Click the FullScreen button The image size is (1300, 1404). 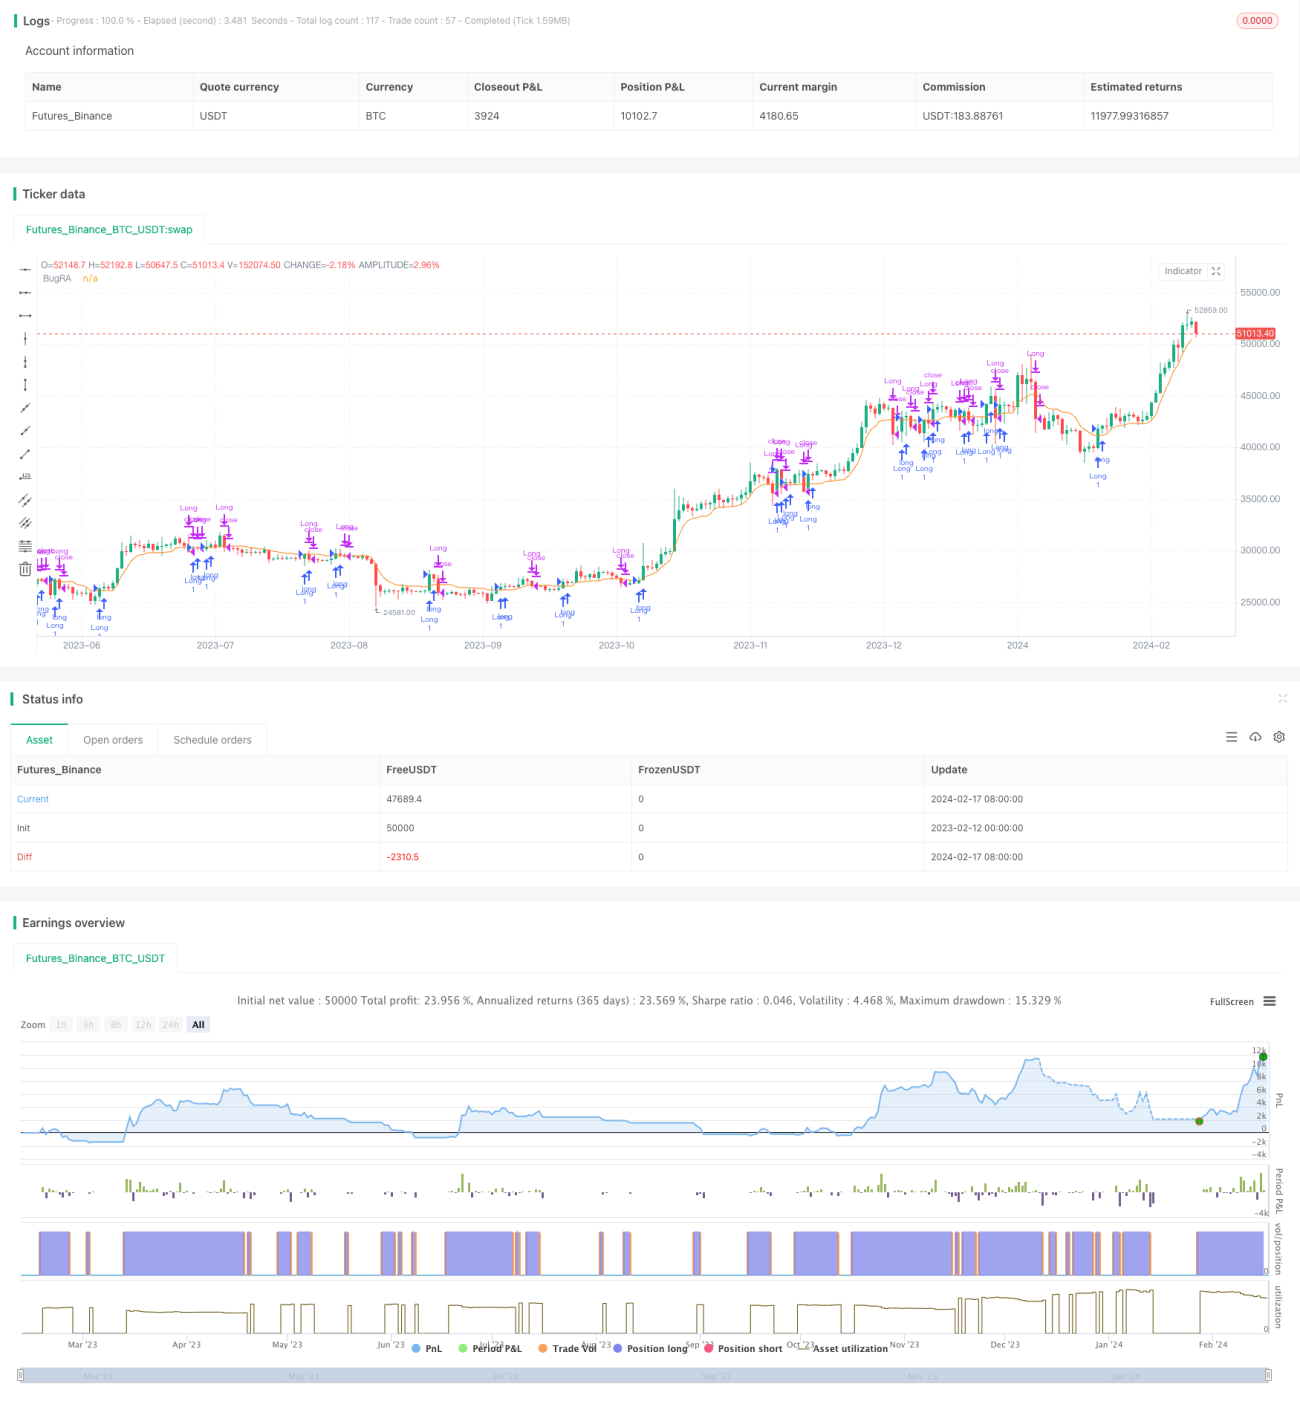1231,1001
